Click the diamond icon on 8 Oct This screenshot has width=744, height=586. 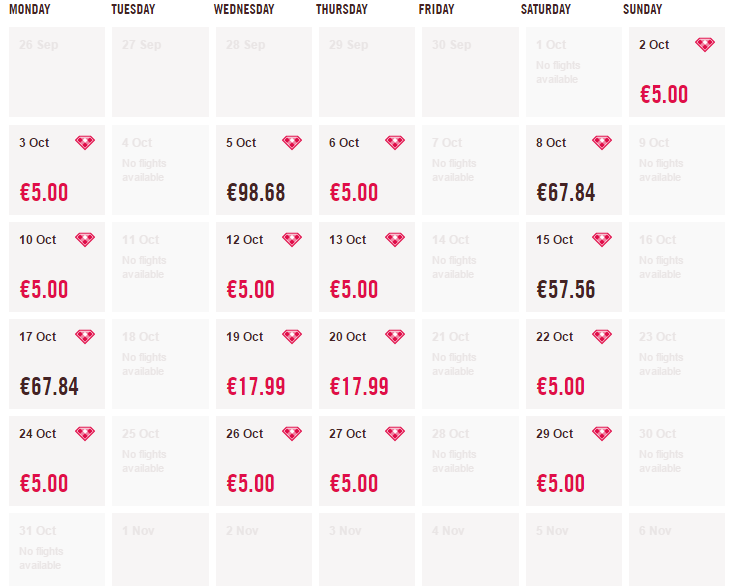click(602, 143)
